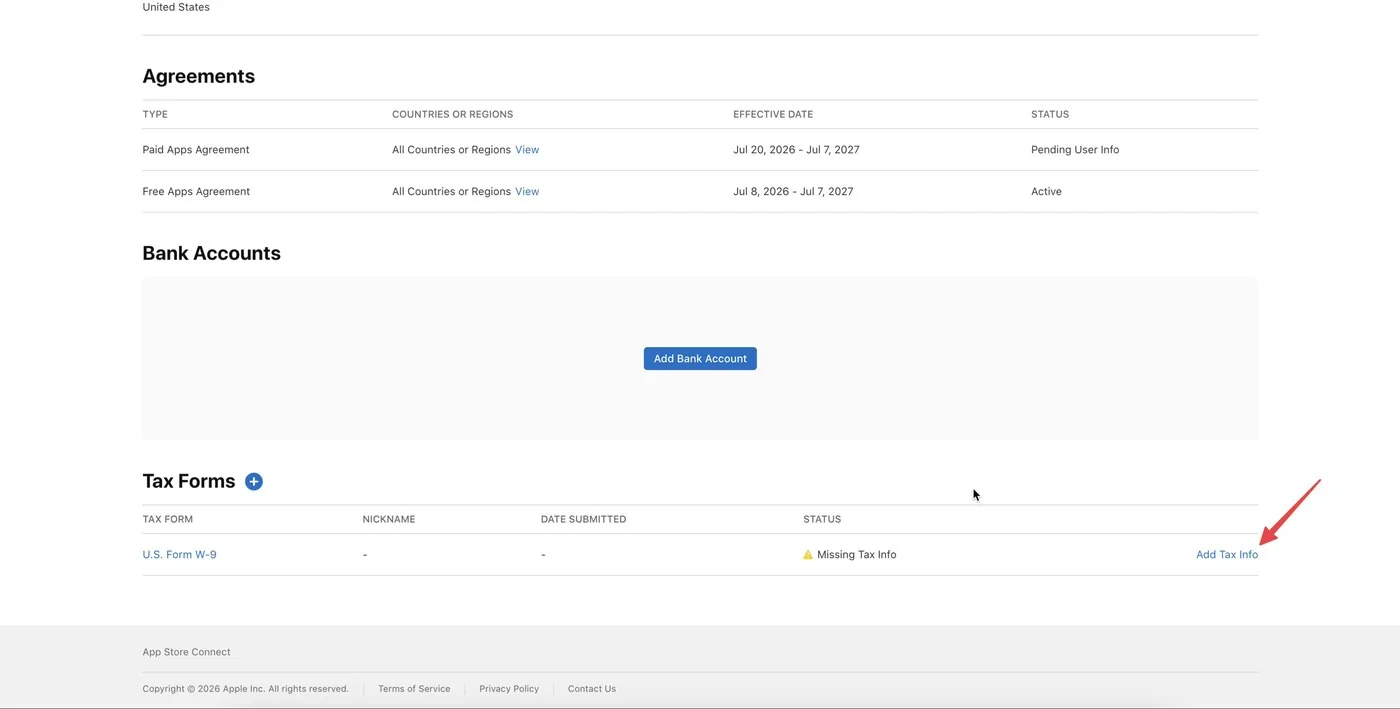The width and height of the screenshot is (1400, 709).
Task: Click the Bank Accounts section heading
Action: tap(212, 253)
